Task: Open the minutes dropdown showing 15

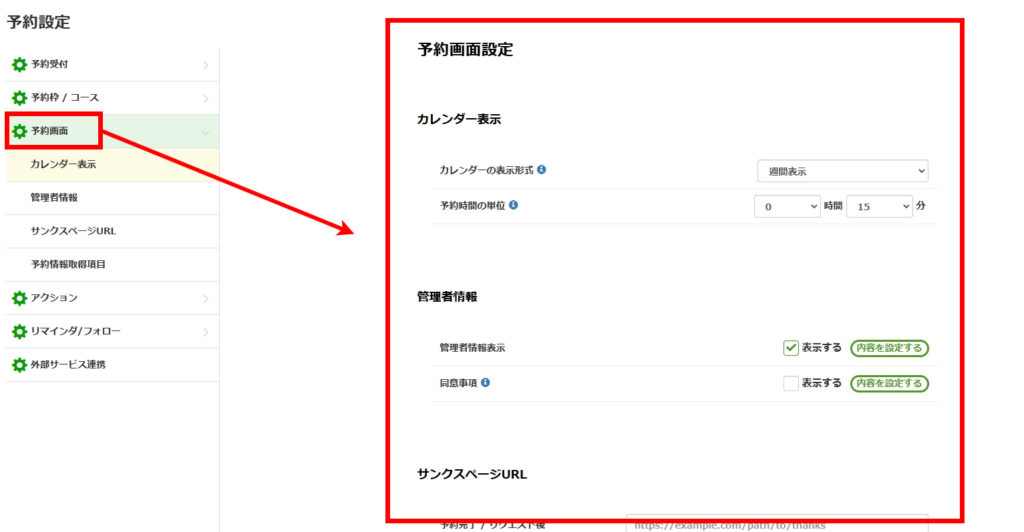Action: click(880, 206)
